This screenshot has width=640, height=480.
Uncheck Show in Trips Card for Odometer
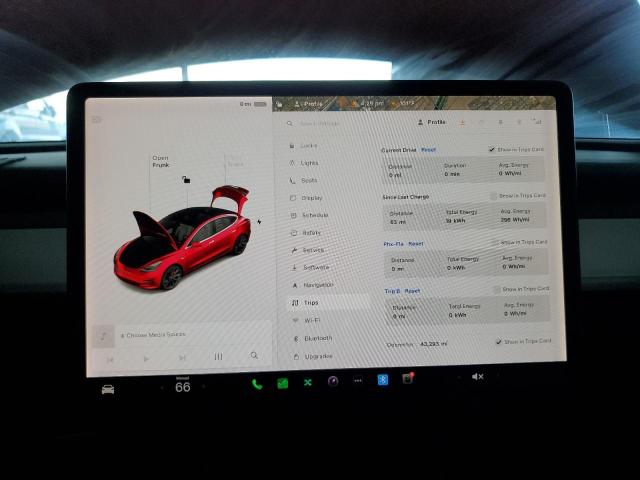[x=498, y=342]
